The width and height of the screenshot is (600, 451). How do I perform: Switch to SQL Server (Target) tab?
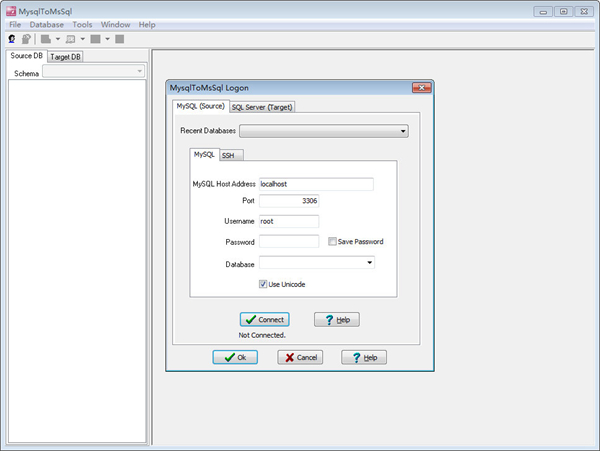pos(262,107)
